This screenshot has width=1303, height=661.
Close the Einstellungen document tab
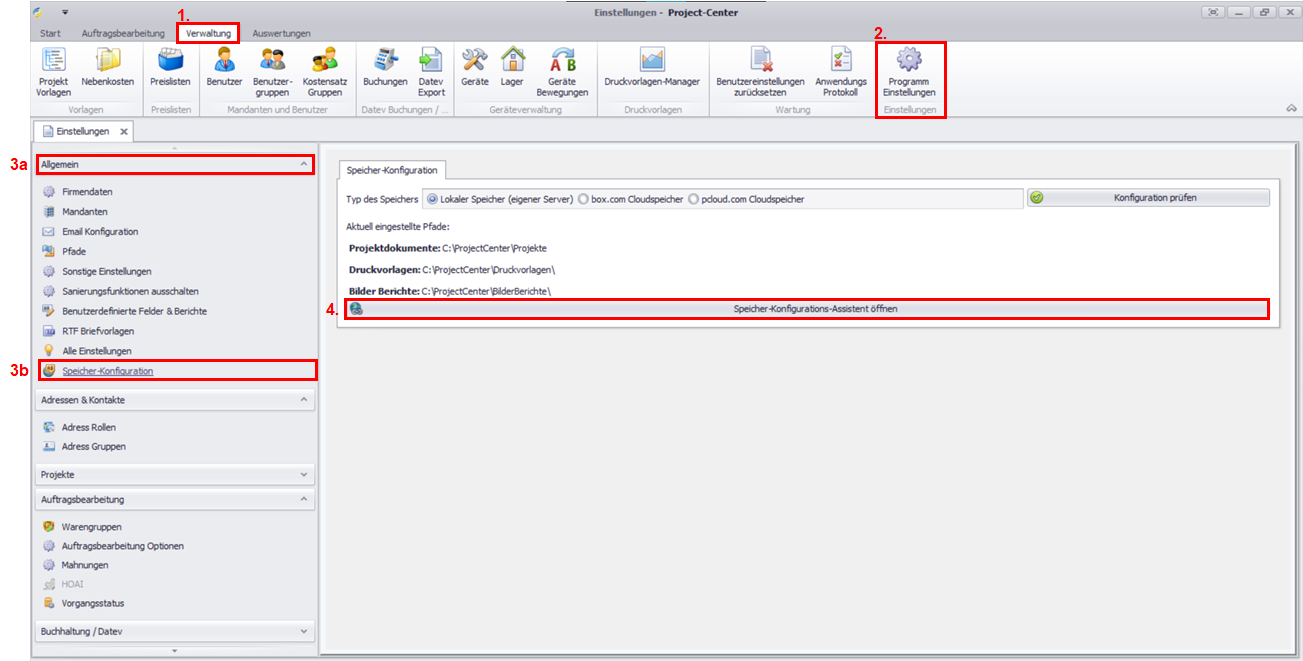pos(124,131)
